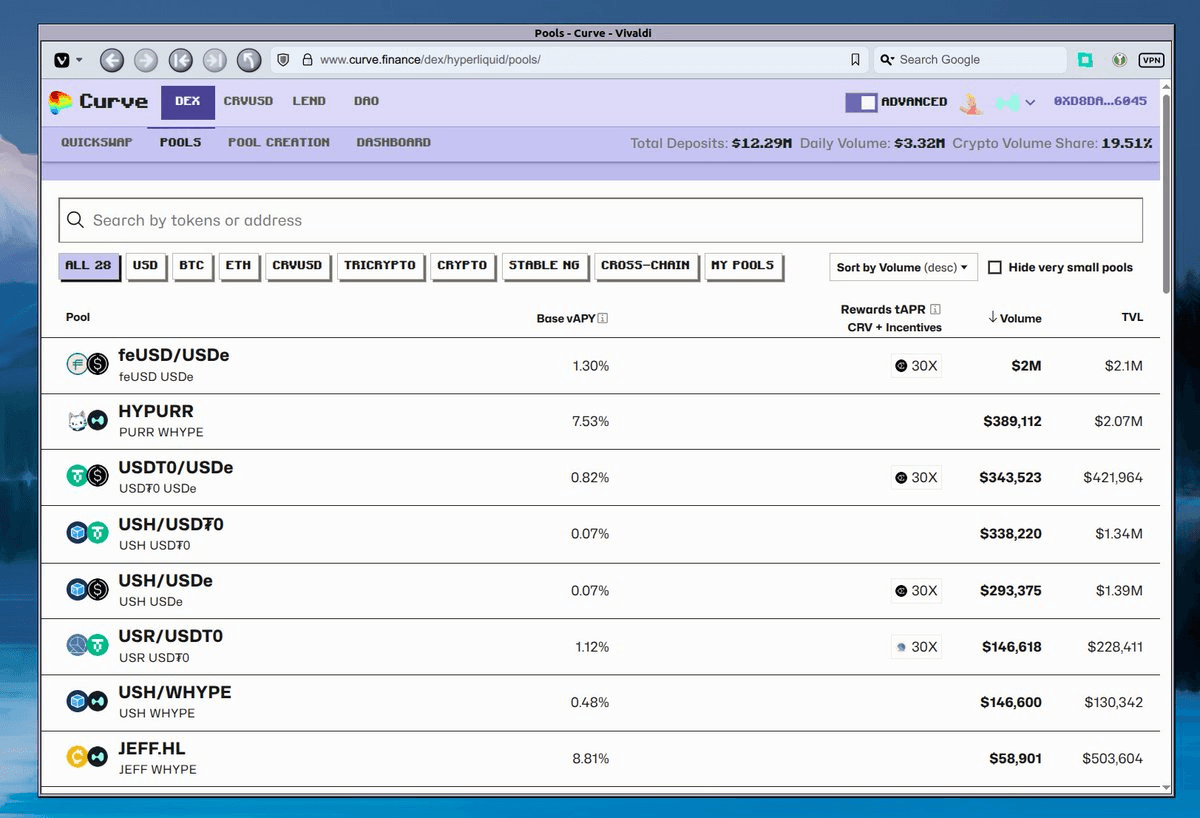Viewport: 1200px width, 818px height.
Task: Click Base vAPY info icon
Action: [x=603, y=318]
